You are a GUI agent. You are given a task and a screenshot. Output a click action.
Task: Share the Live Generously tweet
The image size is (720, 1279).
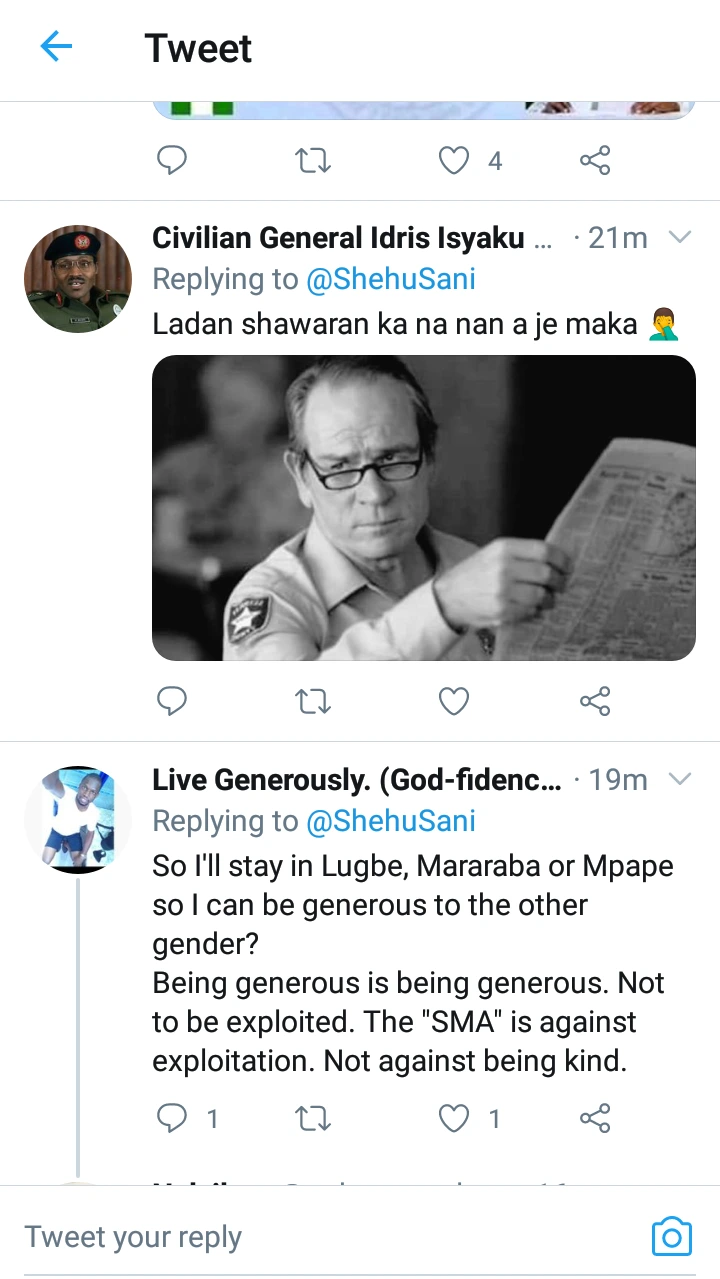tap(595, 1118)
